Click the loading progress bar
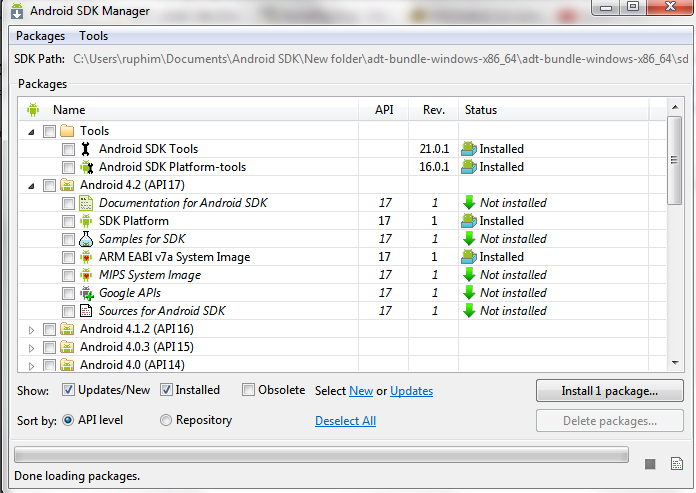696x493 pixels. (x=321, y=455)
